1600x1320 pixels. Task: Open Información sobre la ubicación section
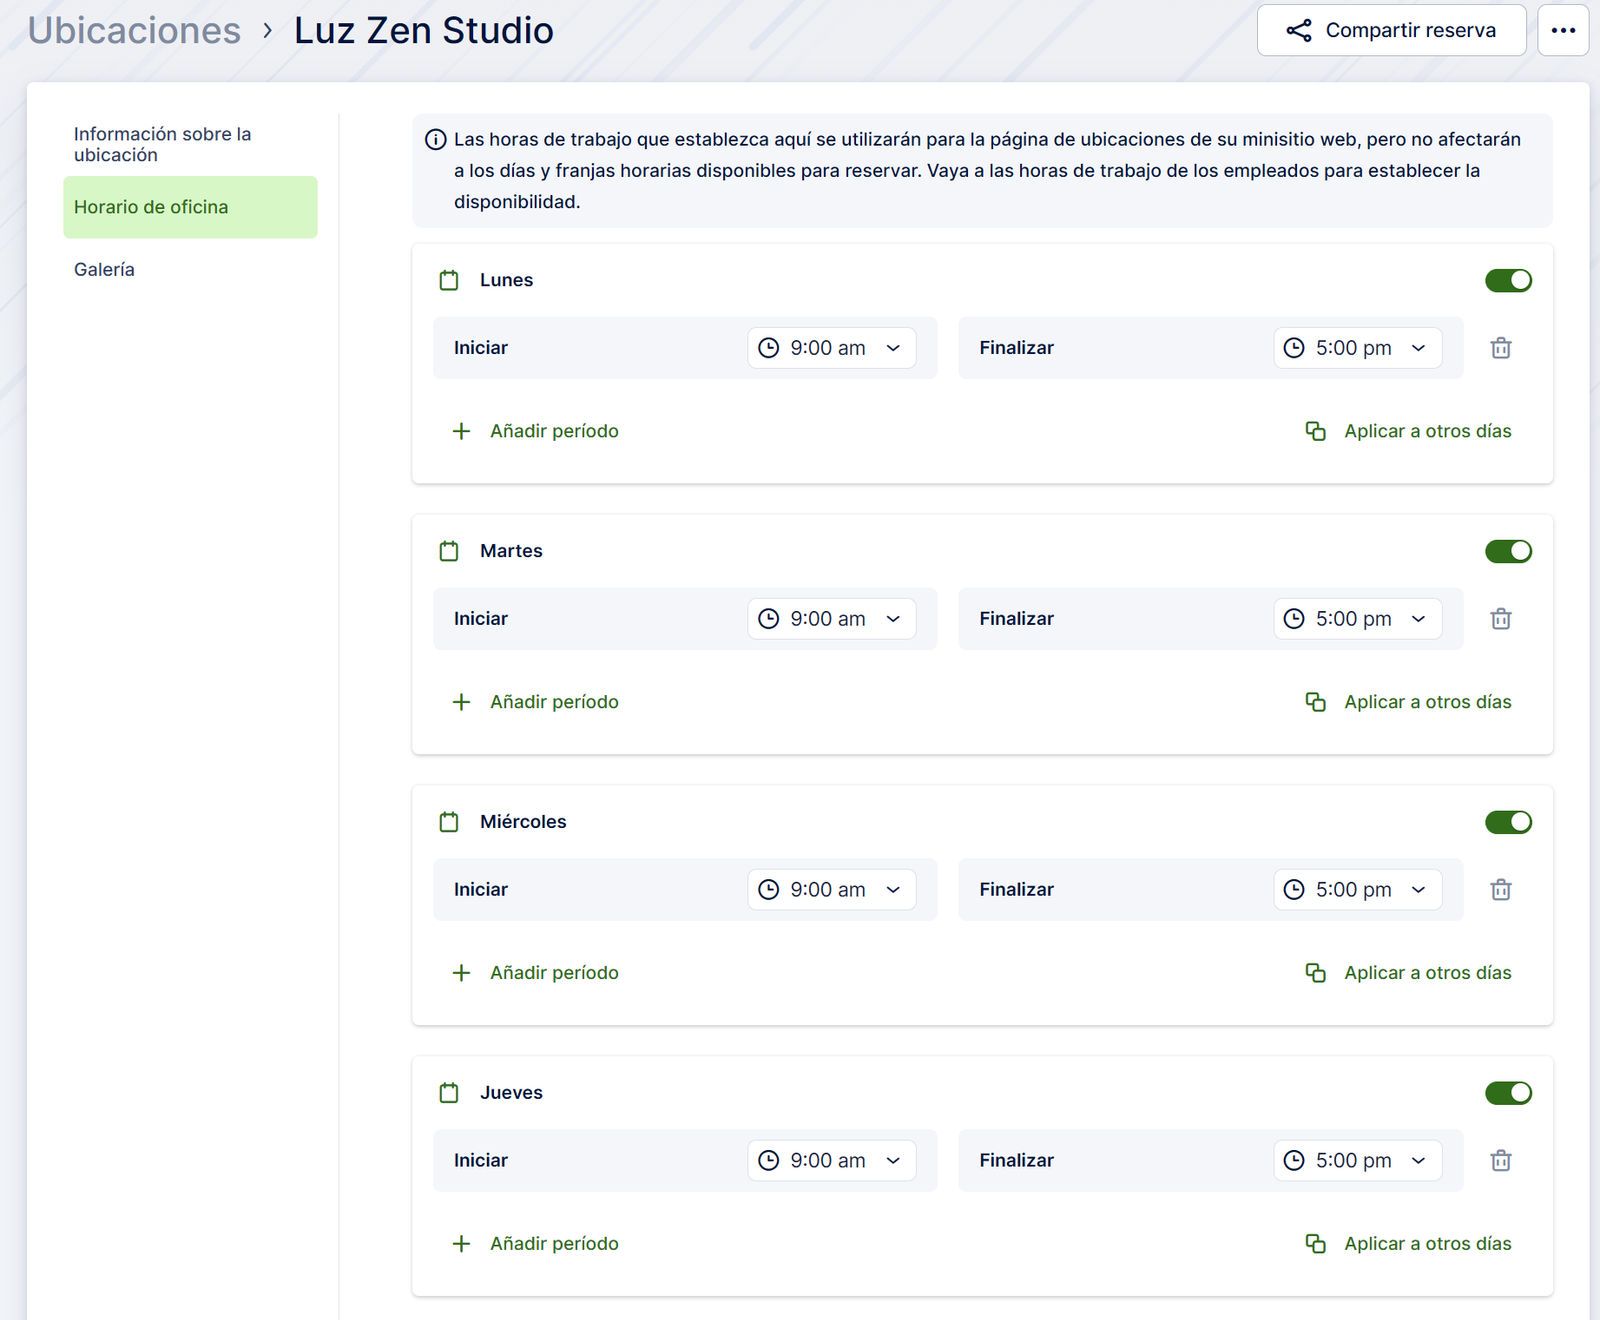162,144
